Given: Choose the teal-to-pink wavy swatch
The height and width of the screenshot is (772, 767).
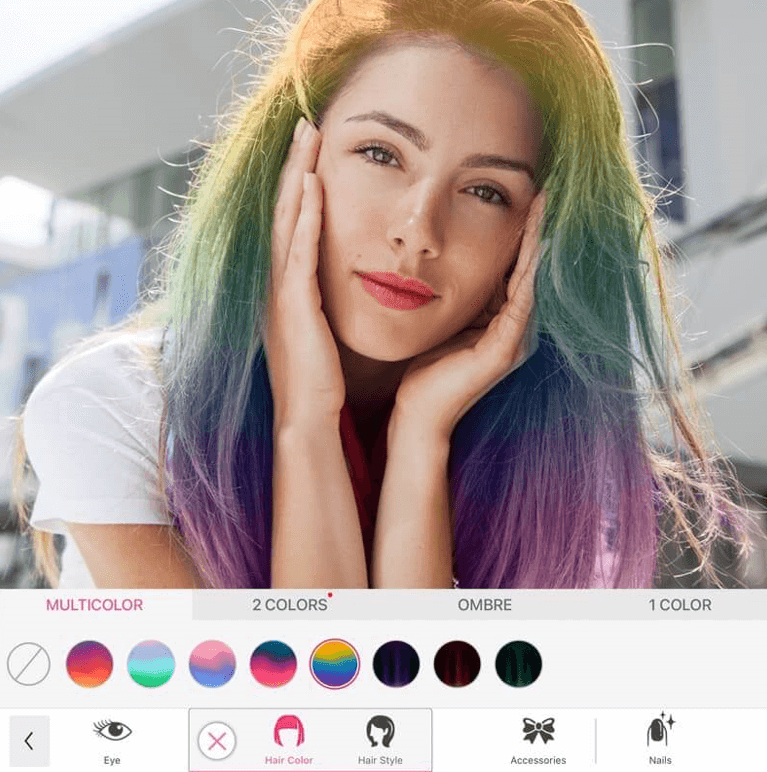Looking at the screenshot, I should 273,664.
